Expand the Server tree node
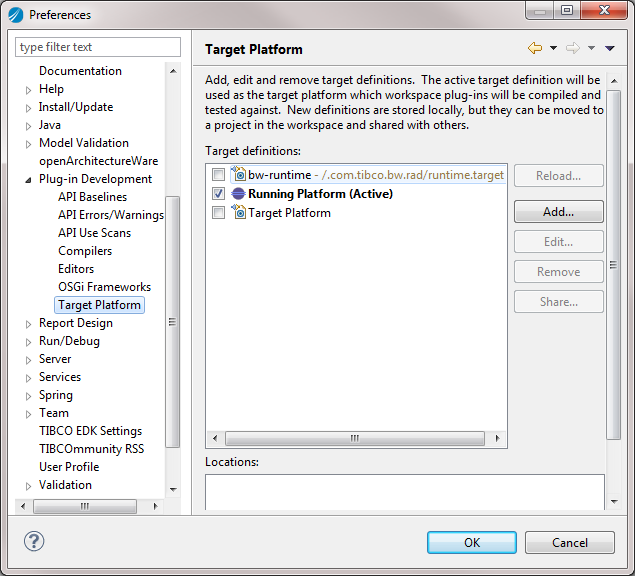635x576 pixels. [28, 360]
